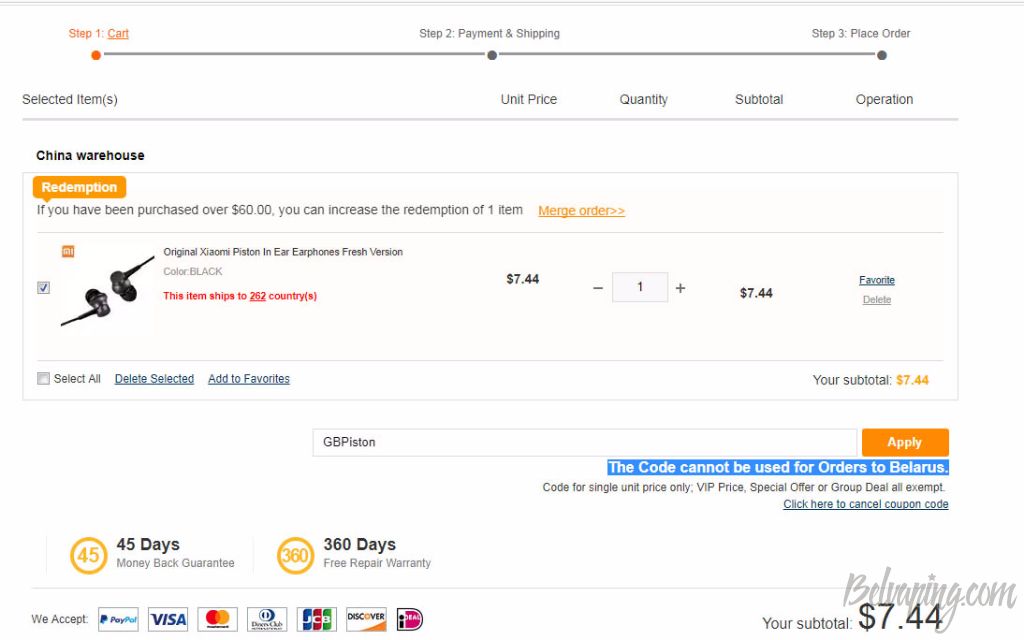Screen dimensions: 1024x640
Task: Go to Step 2: Payment & Shipping
Action: (489, 33)
